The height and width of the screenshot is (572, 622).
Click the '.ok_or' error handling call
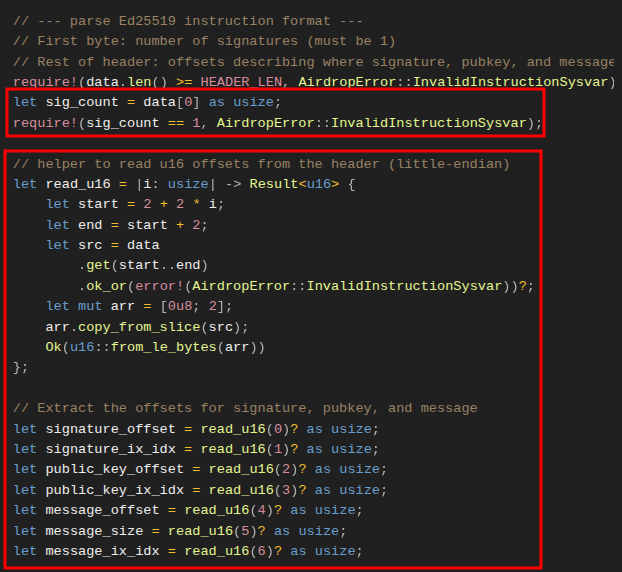pos(103,286)
